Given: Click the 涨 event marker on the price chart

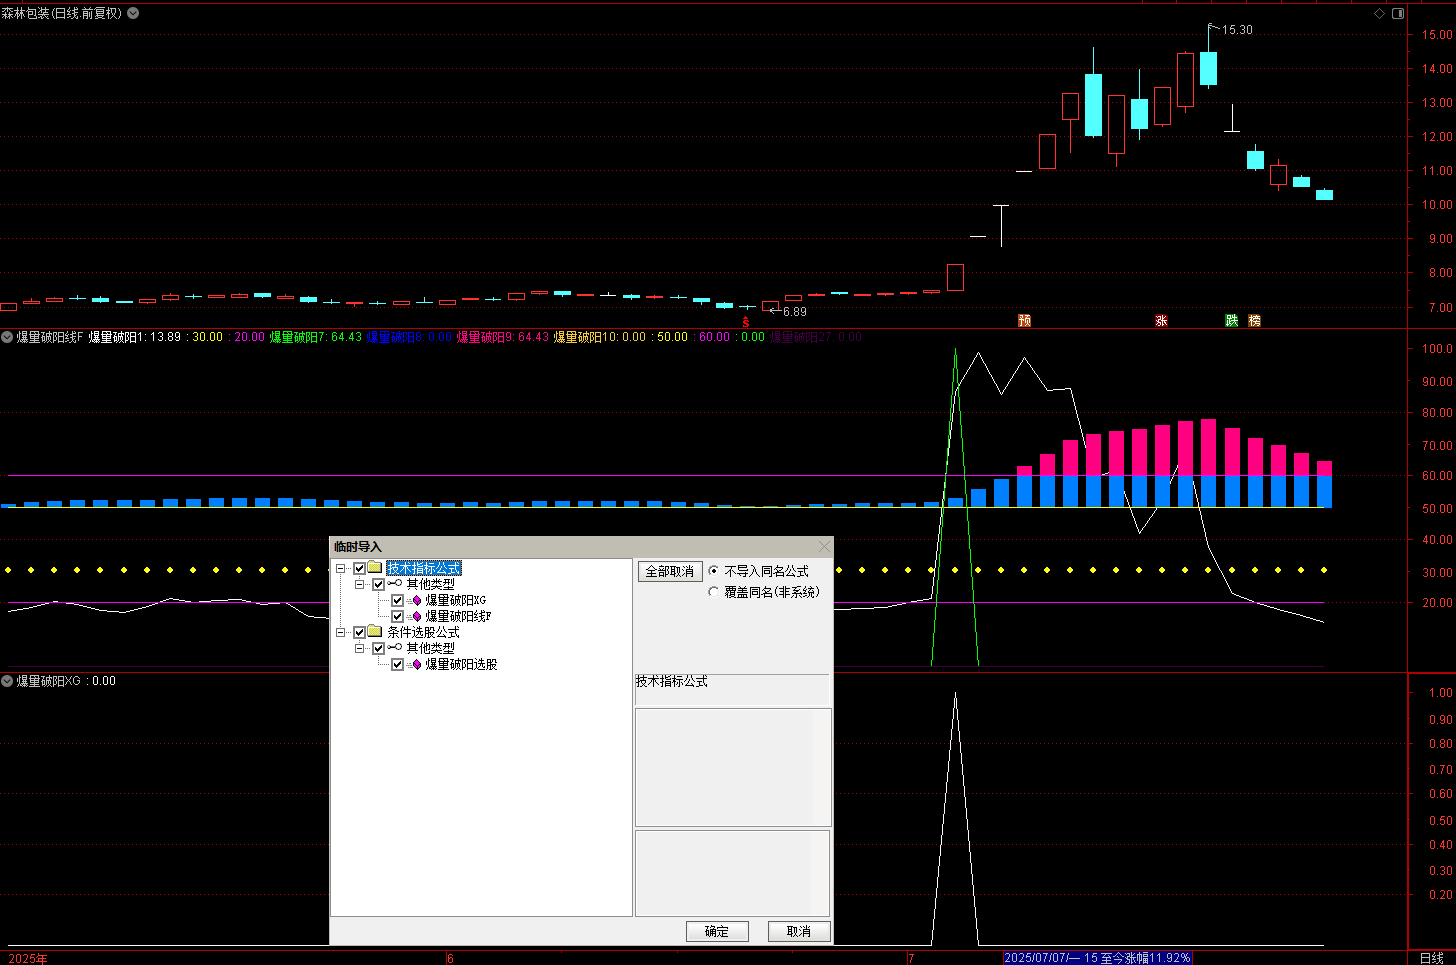Looking at the screenshot, I should (1161, 320).
